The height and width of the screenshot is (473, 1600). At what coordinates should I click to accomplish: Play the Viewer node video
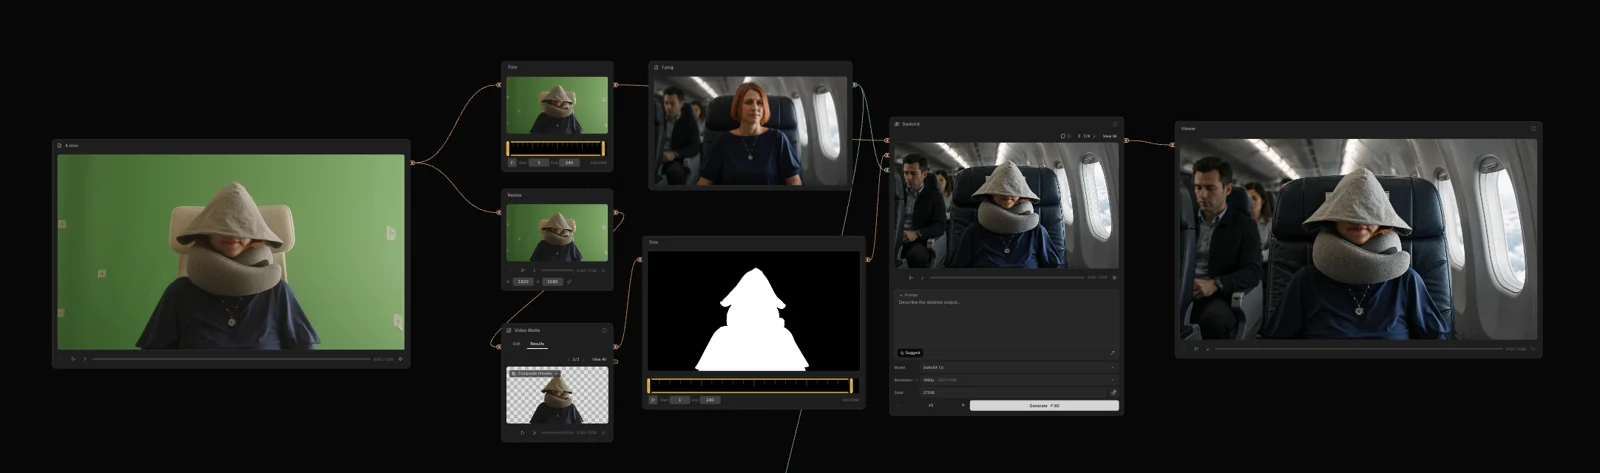click(1196, 349)
